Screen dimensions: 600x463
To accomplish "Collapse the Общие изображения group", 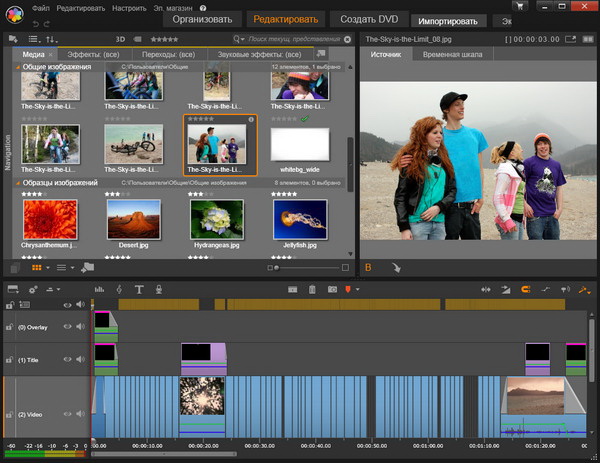I will pos(17,67).
